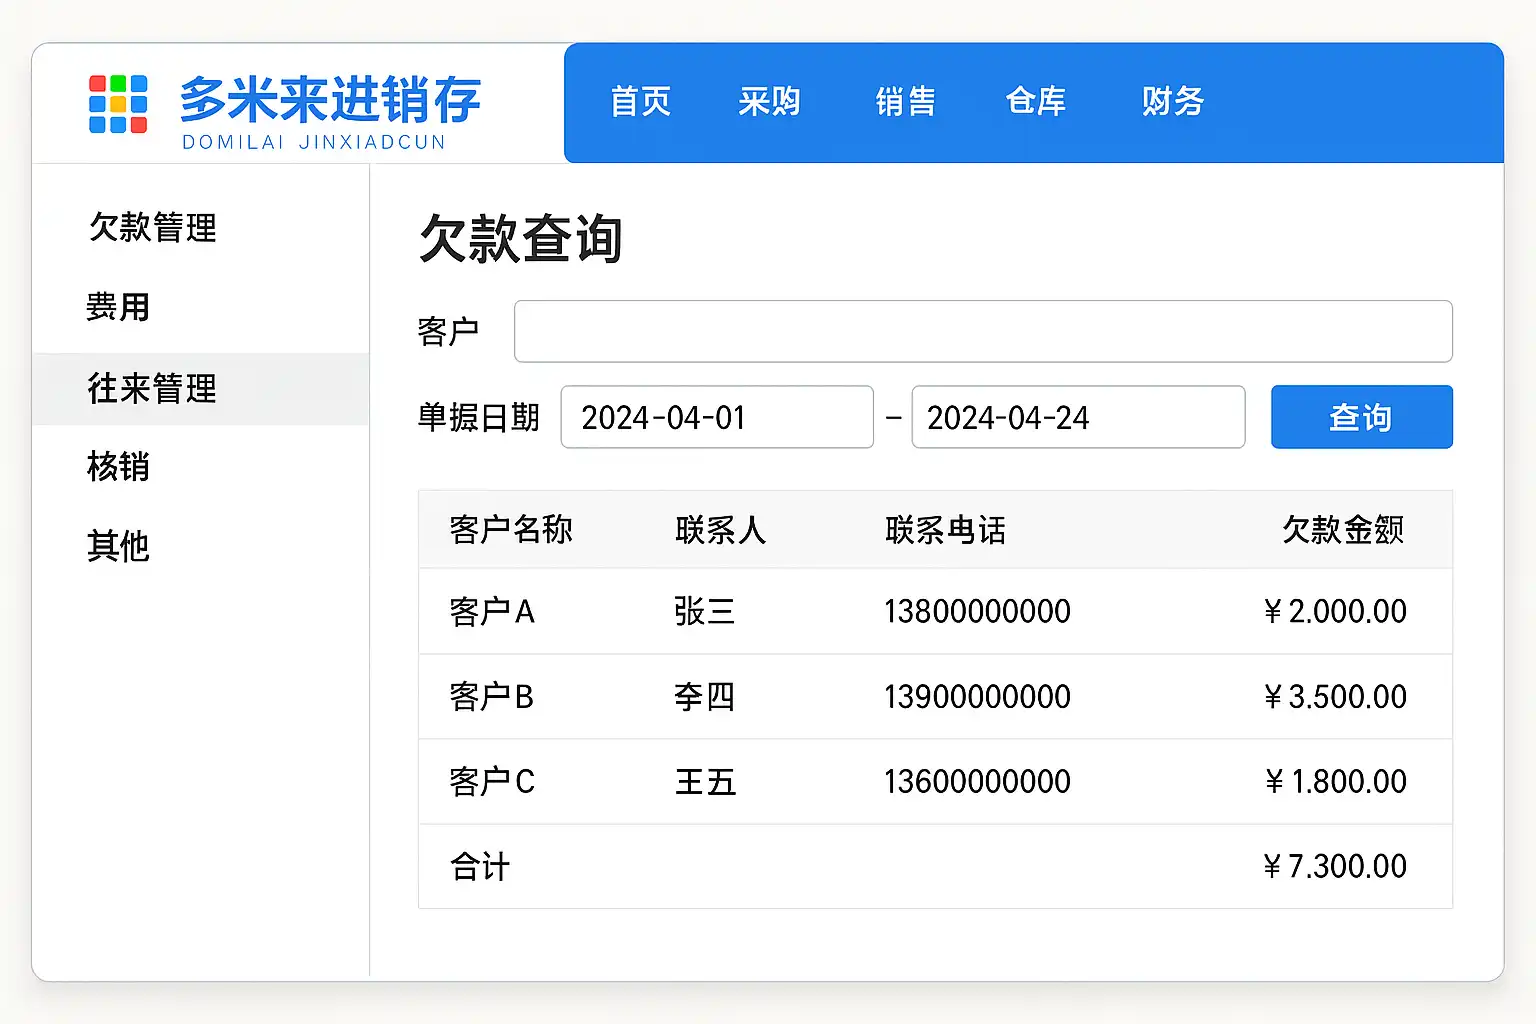Click the 往来管理 sidebar item
Image resolution: width=1536 pixels, height=1024 pixels.
152,389
